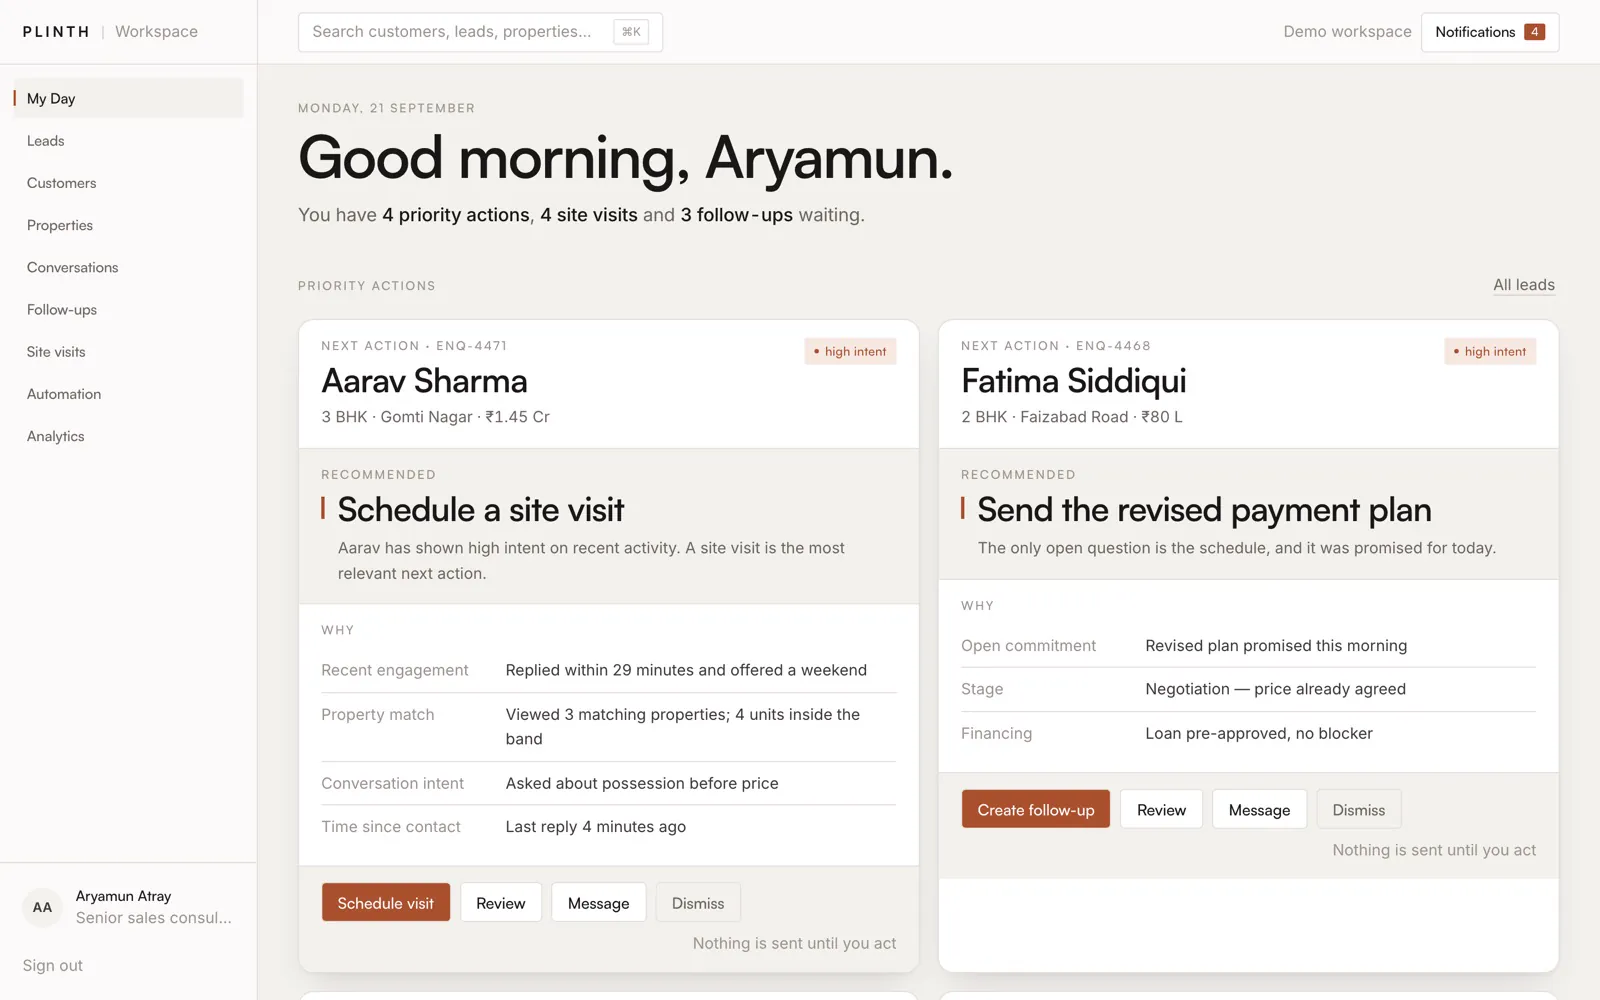
Task: Click Schedule visit for Aarav Sharma
Action: tap(386, 903)
